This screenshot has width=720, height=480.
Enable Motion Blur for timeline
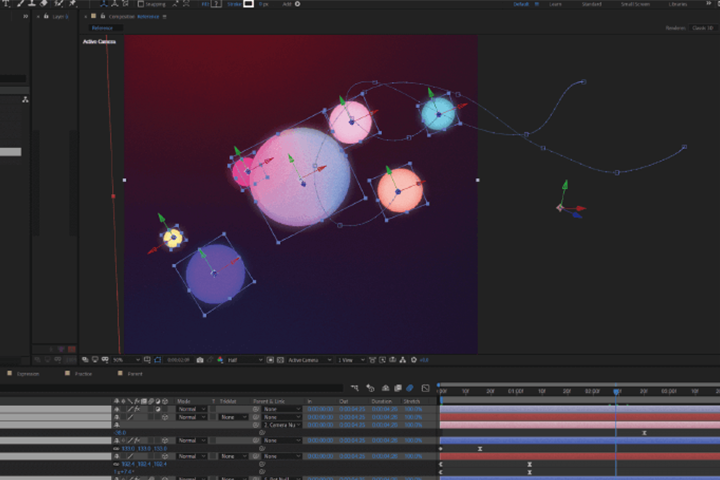(x=410, y=388)
